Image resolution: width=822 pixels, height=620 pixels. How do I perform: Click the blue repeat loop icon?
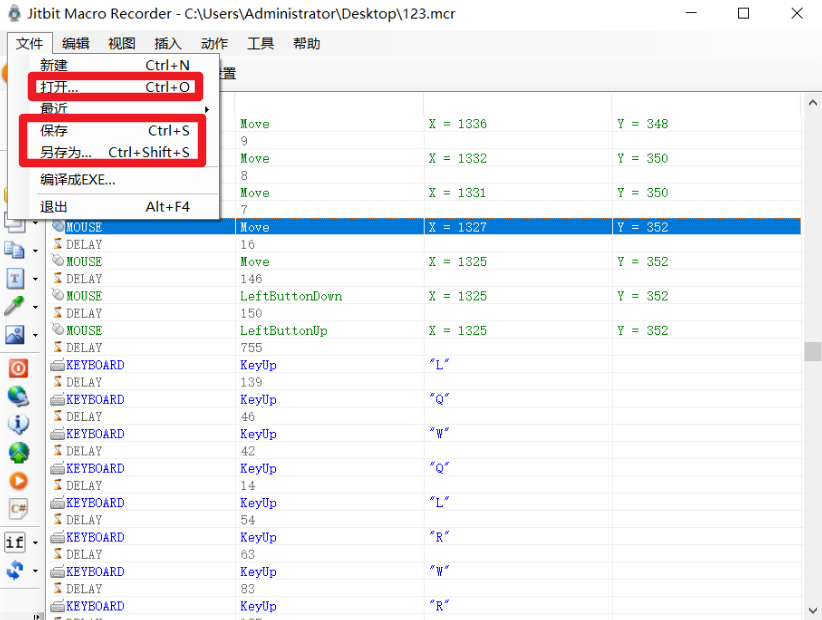pos(15,570)
